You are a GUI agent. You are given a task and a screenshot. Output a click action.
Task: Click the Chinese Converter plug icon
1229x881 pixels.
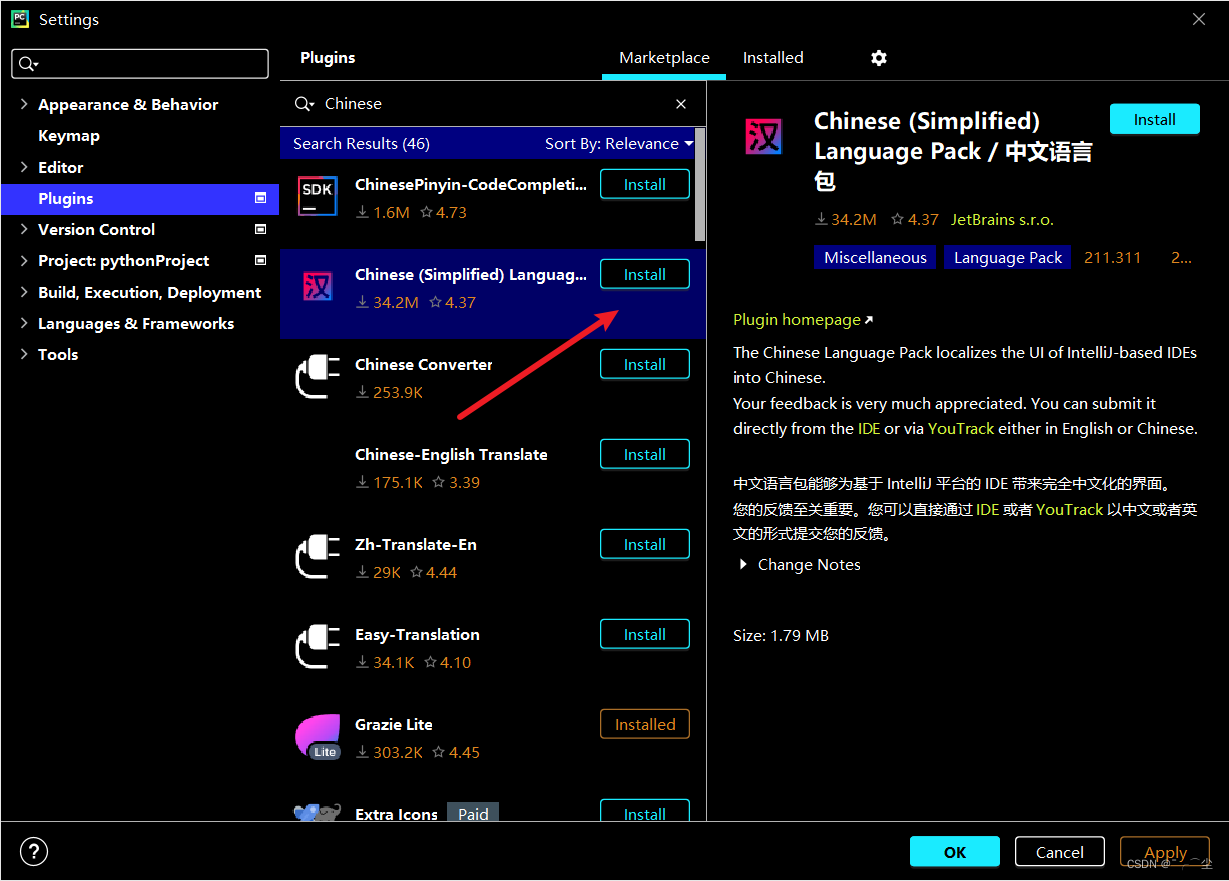[x=317, y=377]
